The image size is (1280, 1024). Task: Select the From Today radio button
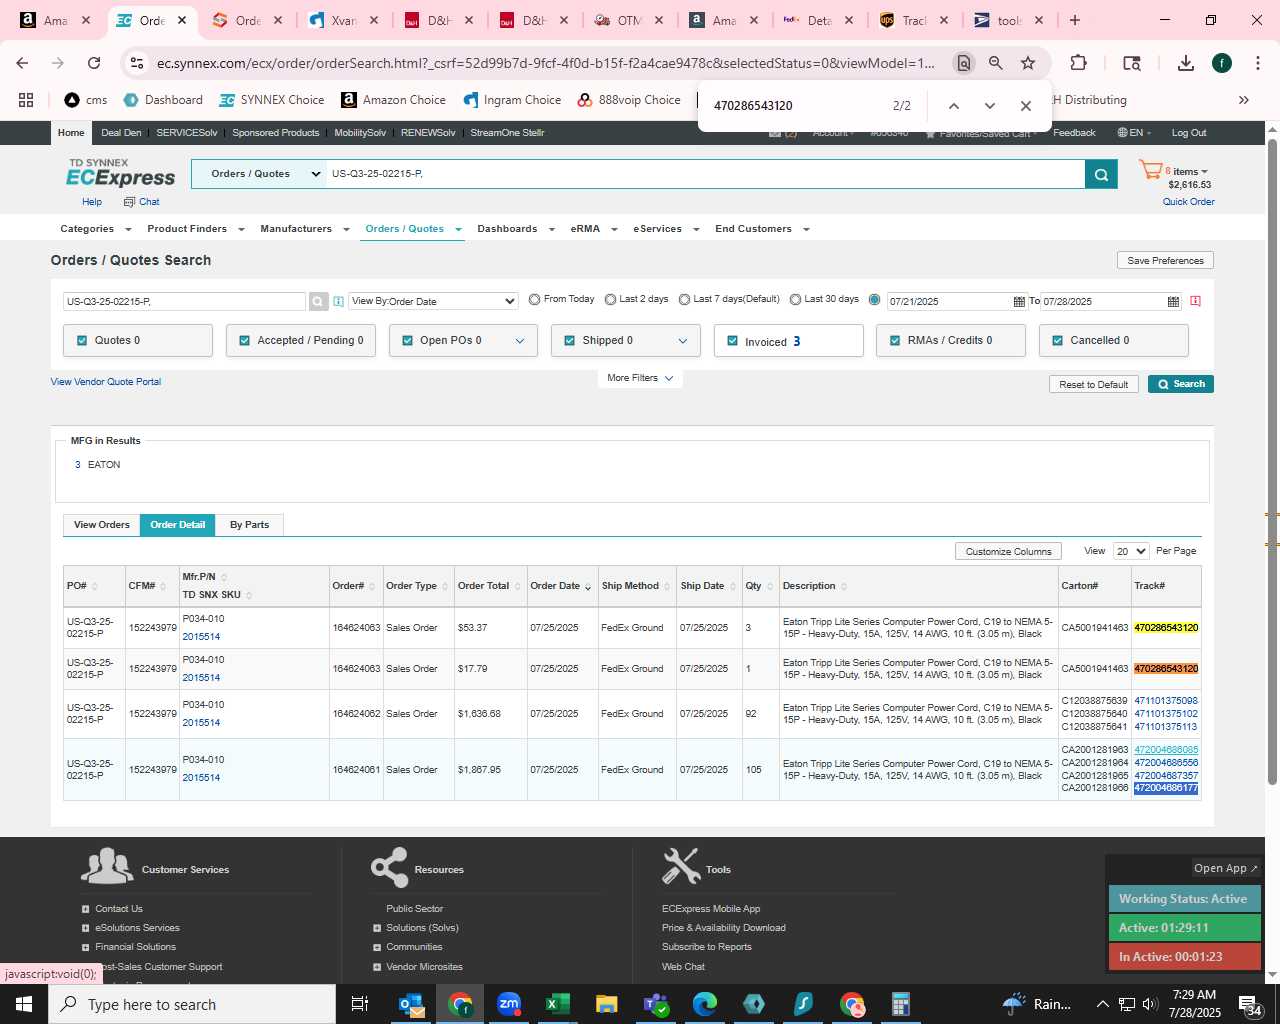(x=534, y=299)
